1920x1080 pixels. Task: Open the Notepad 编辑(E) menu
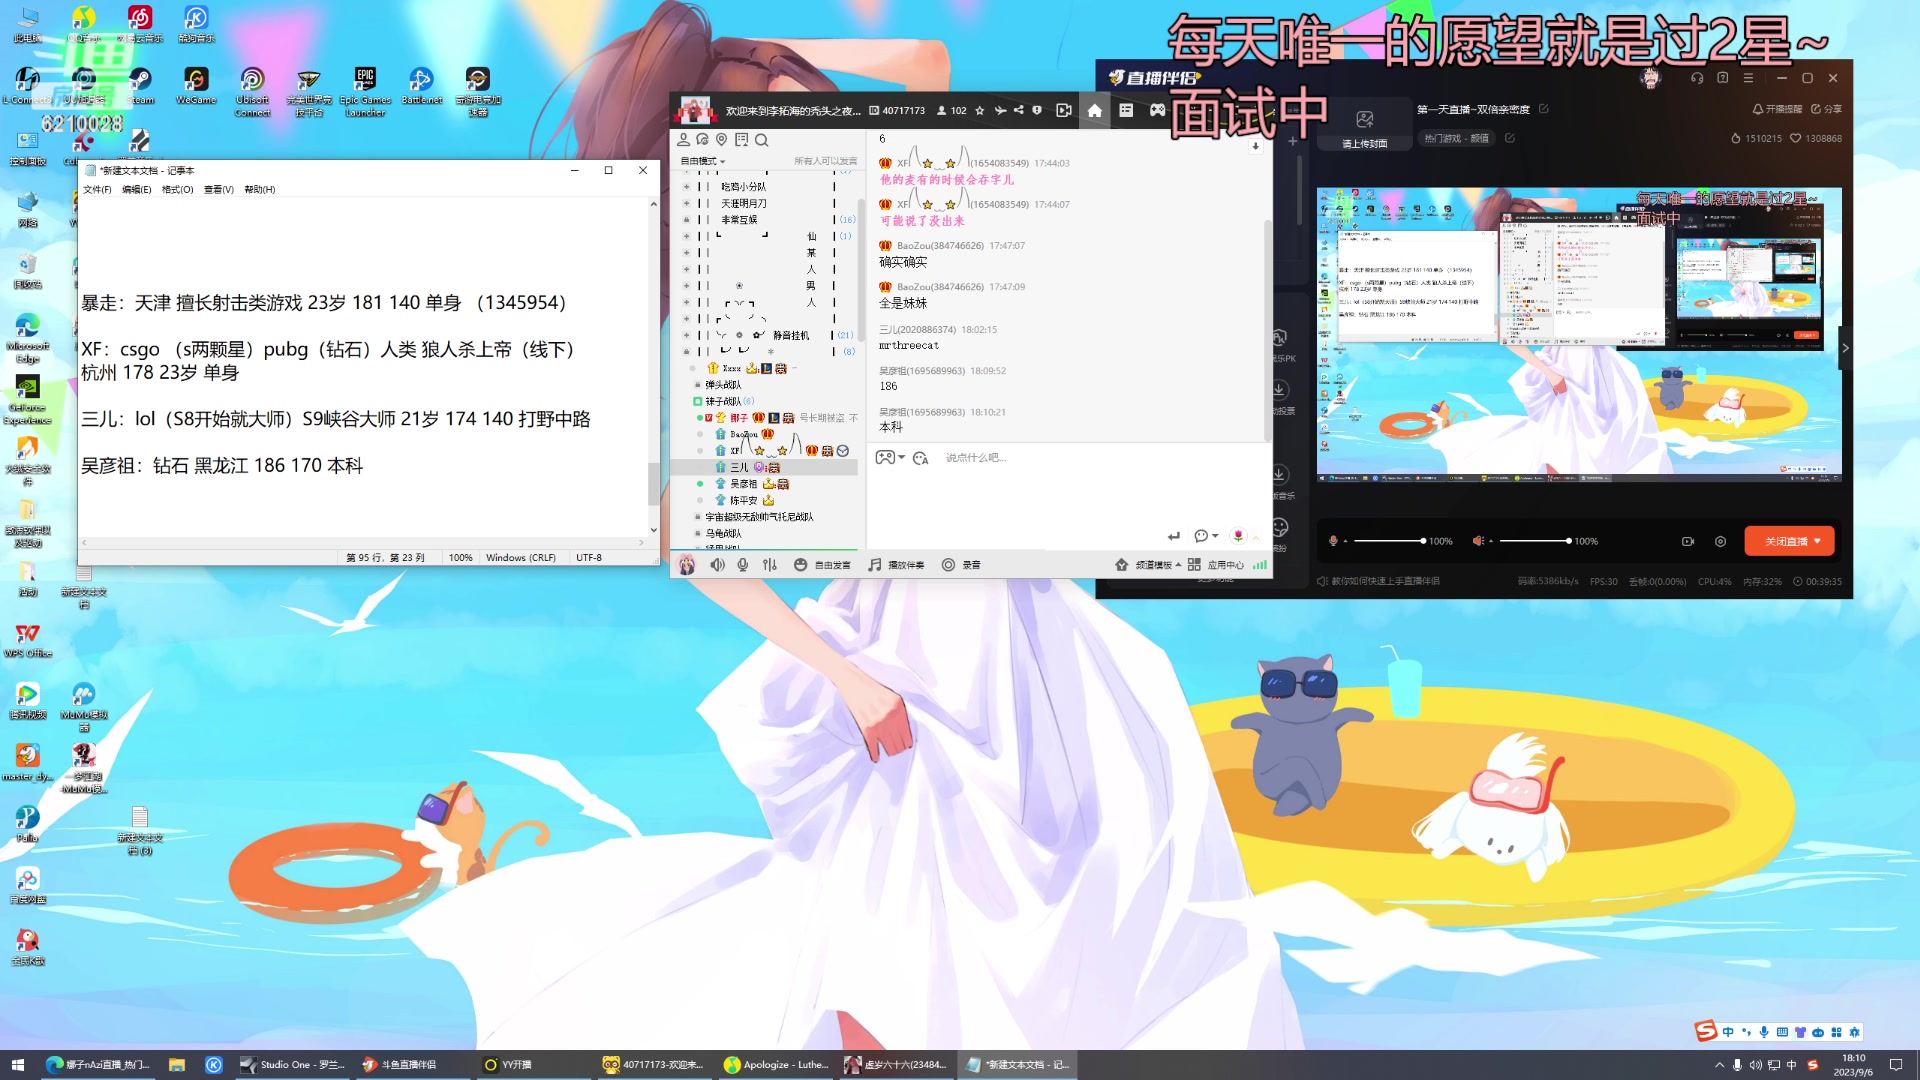pyautogui.click(x=137, y=190)
